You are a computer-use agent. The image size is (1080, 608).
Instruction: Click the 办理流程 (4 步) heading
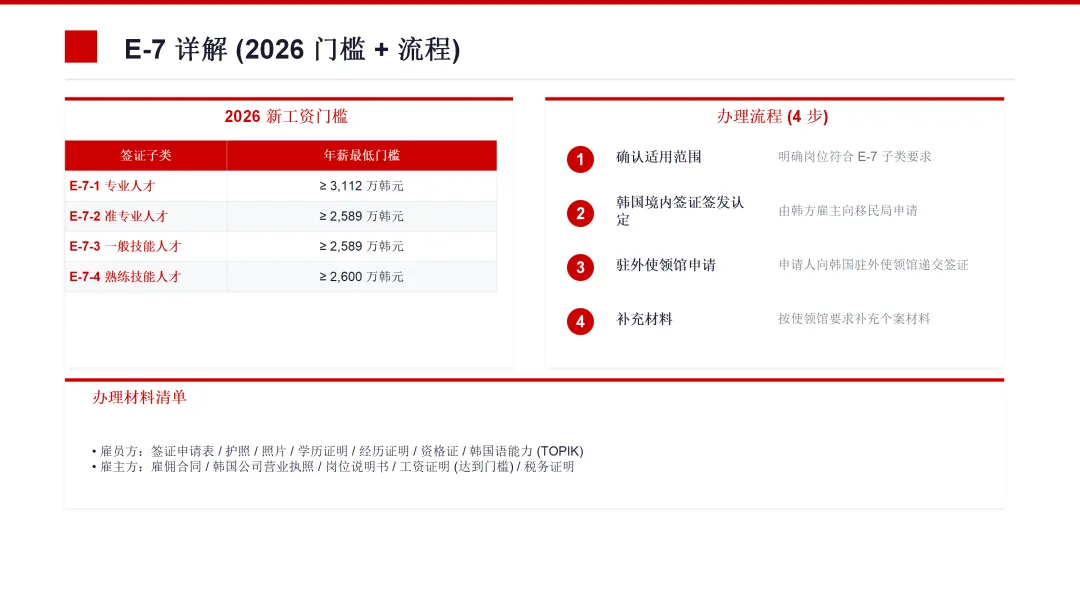[x=772, y=116]
